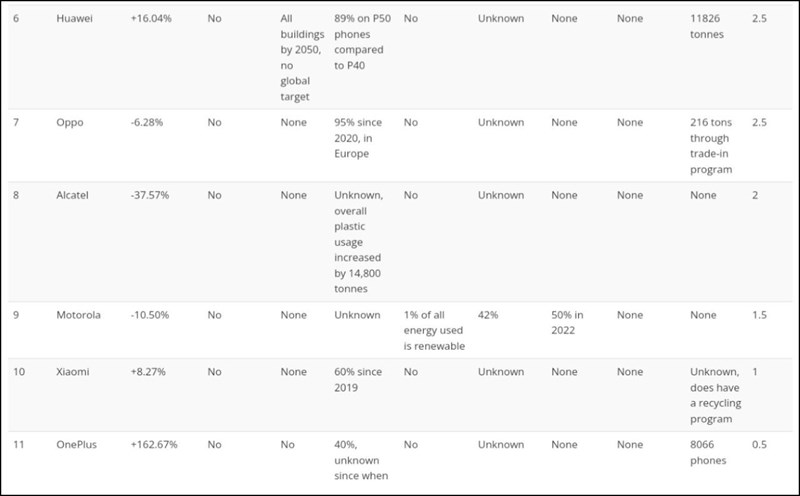This screenshot has width=800, height=496.
Task: Select '8066 phones' cell
Action: point(708,452)
